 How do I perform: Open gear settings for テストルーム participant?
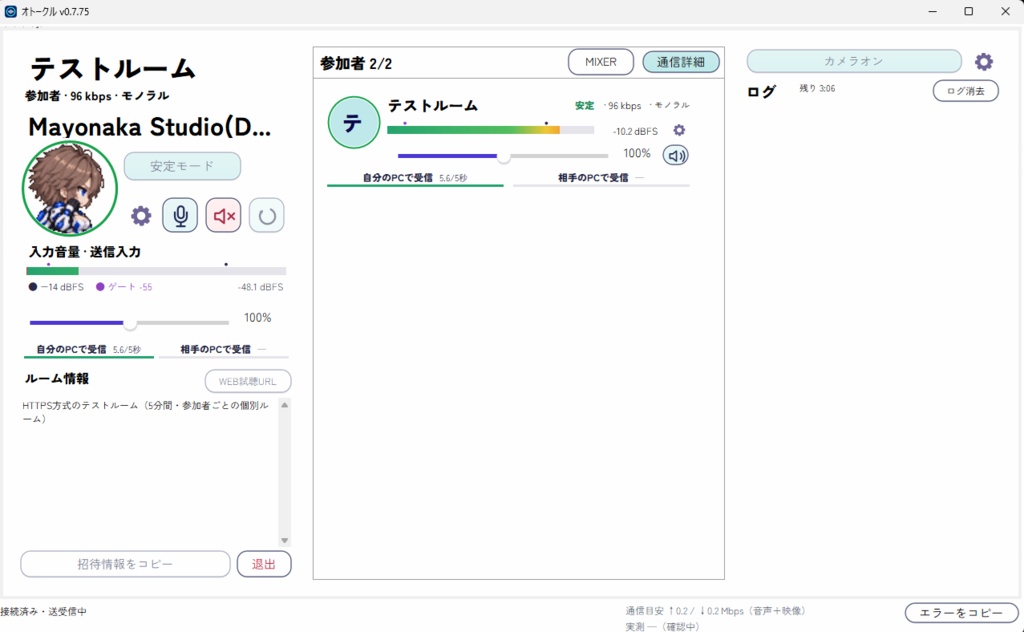[679, 131]
